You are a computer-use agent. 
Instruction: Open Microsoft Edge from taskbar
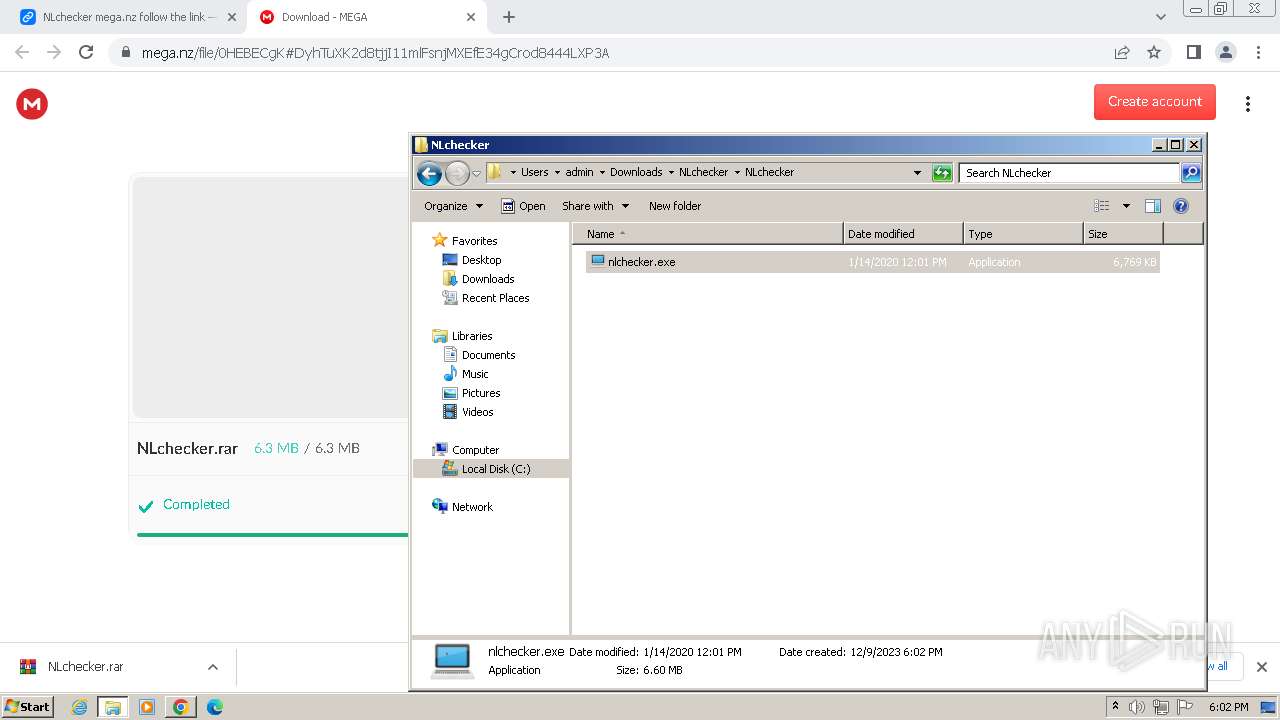(x=214, y=707)
